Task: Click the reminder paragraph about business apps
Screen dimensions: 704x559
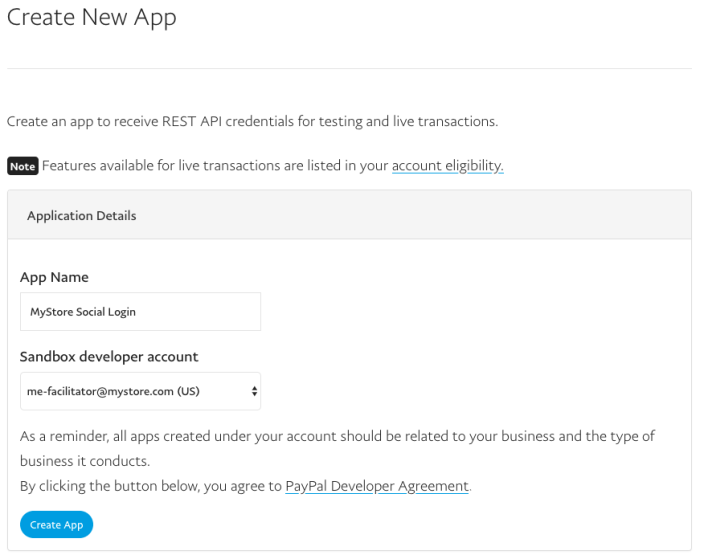Action: [338, 448]
